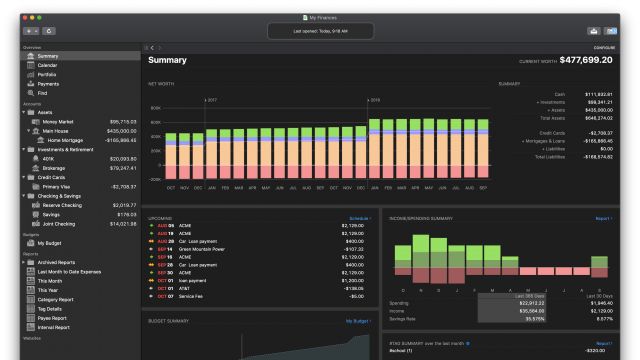The image size is (640, 360).
Task: Open Tag Details report
Action: [x=50, y=309]
